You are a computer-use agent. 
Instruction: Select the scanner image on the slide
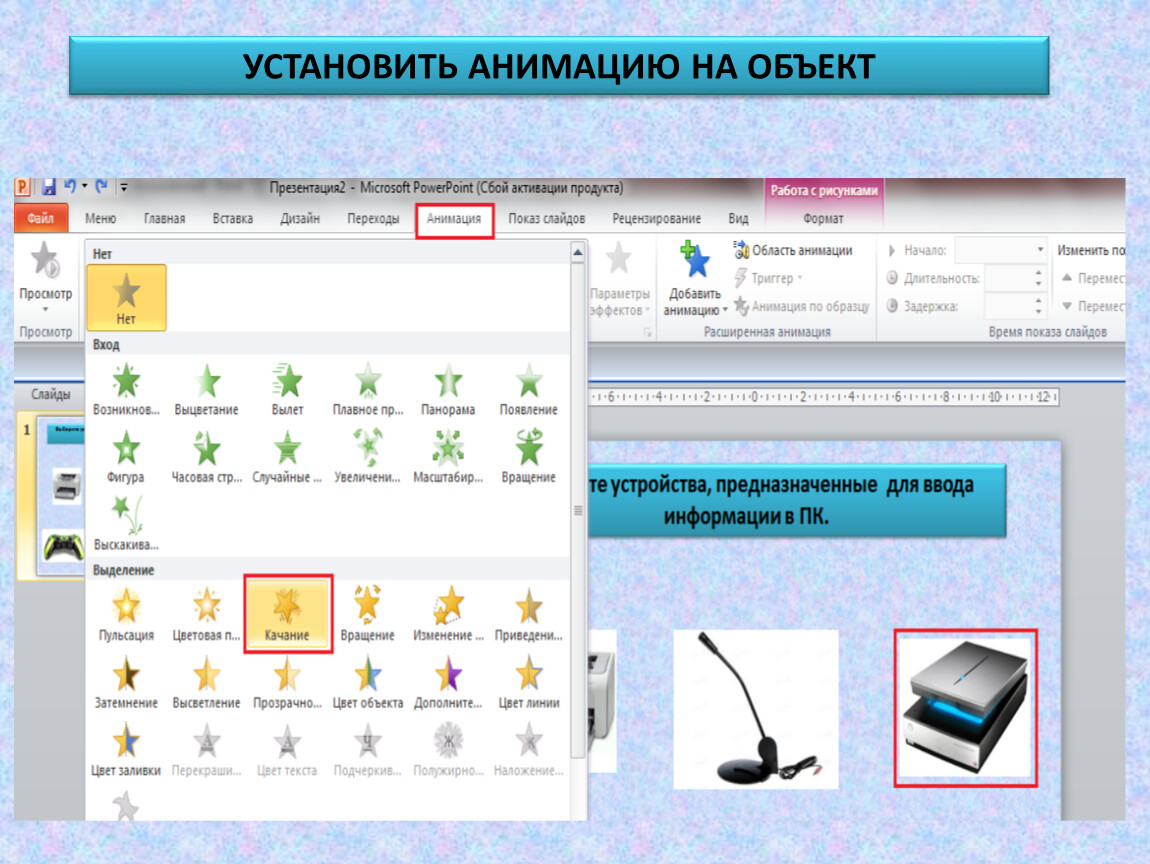point(965,708)
